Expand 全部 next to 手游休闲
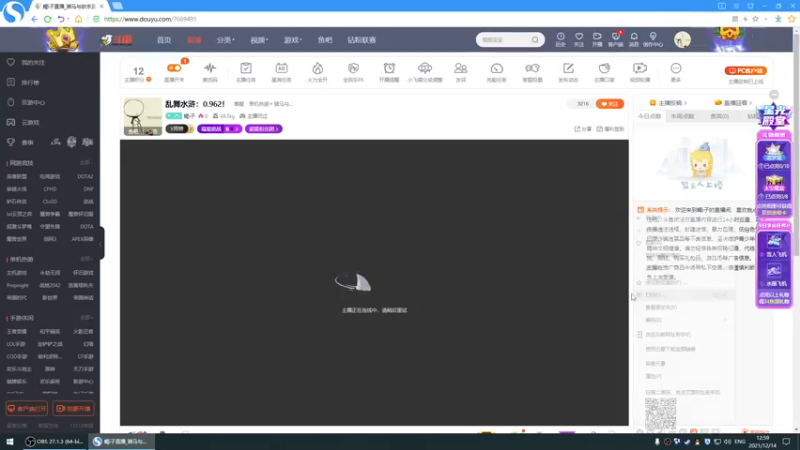Image resolution: width=800 pixels, height=450 pixels. (86, 318)
